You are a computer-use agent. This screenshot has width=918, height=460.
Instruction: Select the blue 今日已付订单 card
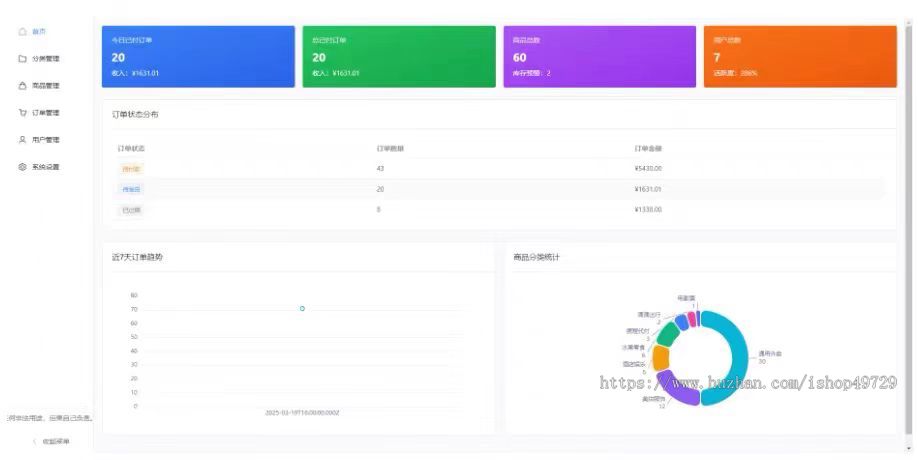pyautogui.click(x=198, y=57)
